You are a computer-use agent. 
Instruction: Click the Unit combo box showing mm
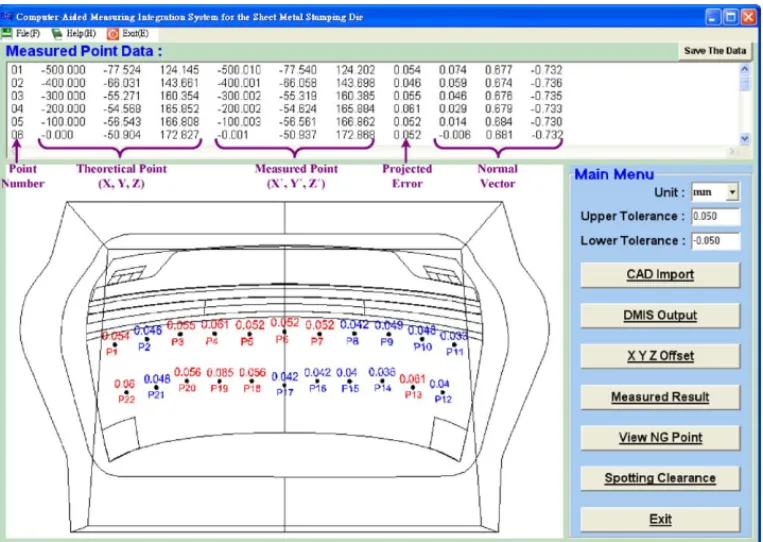point(715,192)
